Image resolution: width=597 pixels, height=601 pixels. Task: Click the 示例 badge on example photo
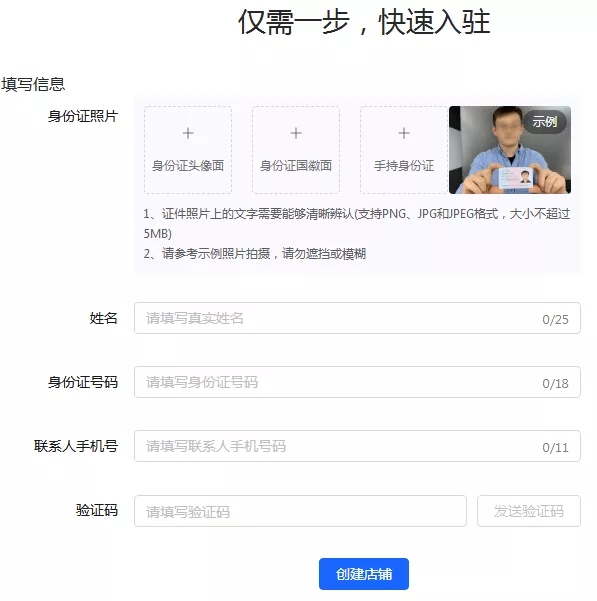(x=545, y=122)
